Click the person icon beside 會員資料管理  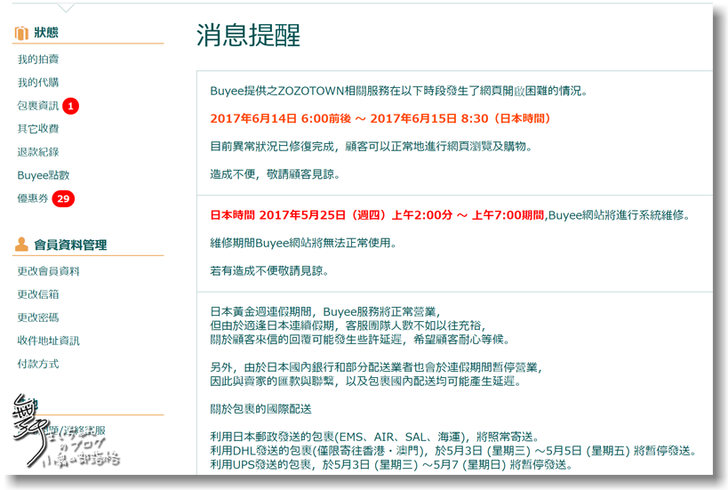tap(21, 244)
